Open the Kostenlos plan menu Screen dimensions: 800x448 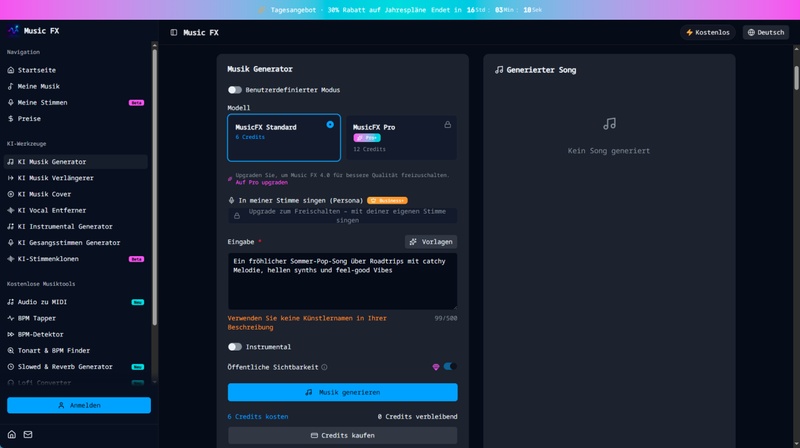pyautogui.click(x=708, y=32)
